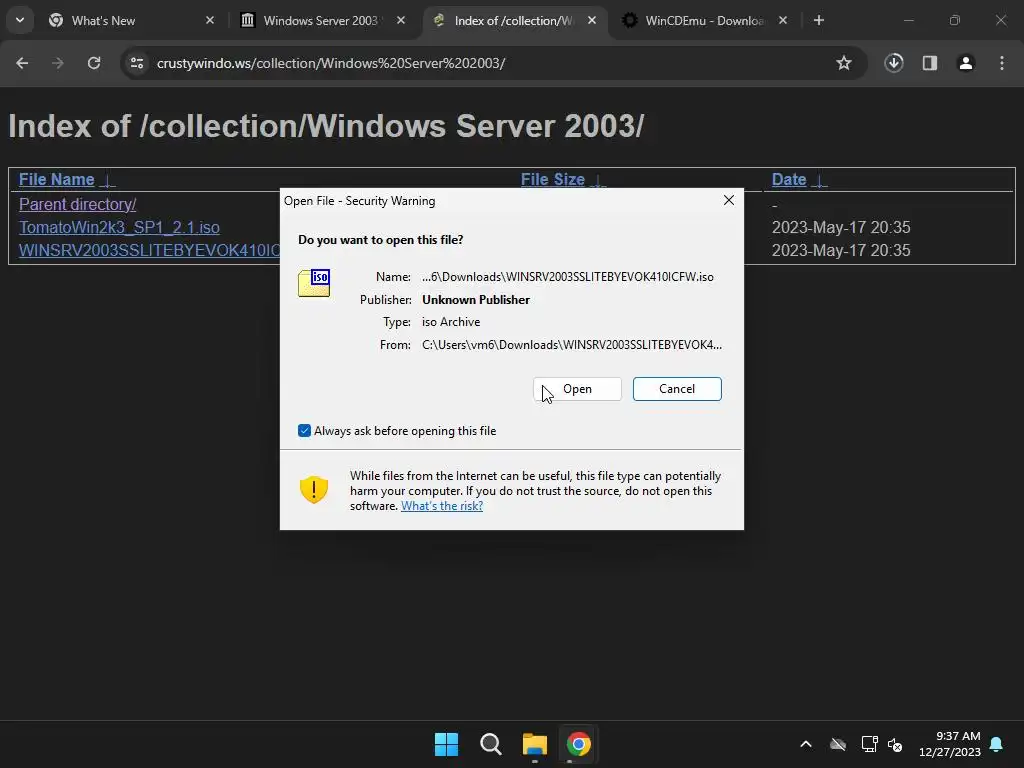Screen dimensions: 1024x768
Task: Toggle the Chrome side panel
Action: pyautogui.click(x=930, y=63)
